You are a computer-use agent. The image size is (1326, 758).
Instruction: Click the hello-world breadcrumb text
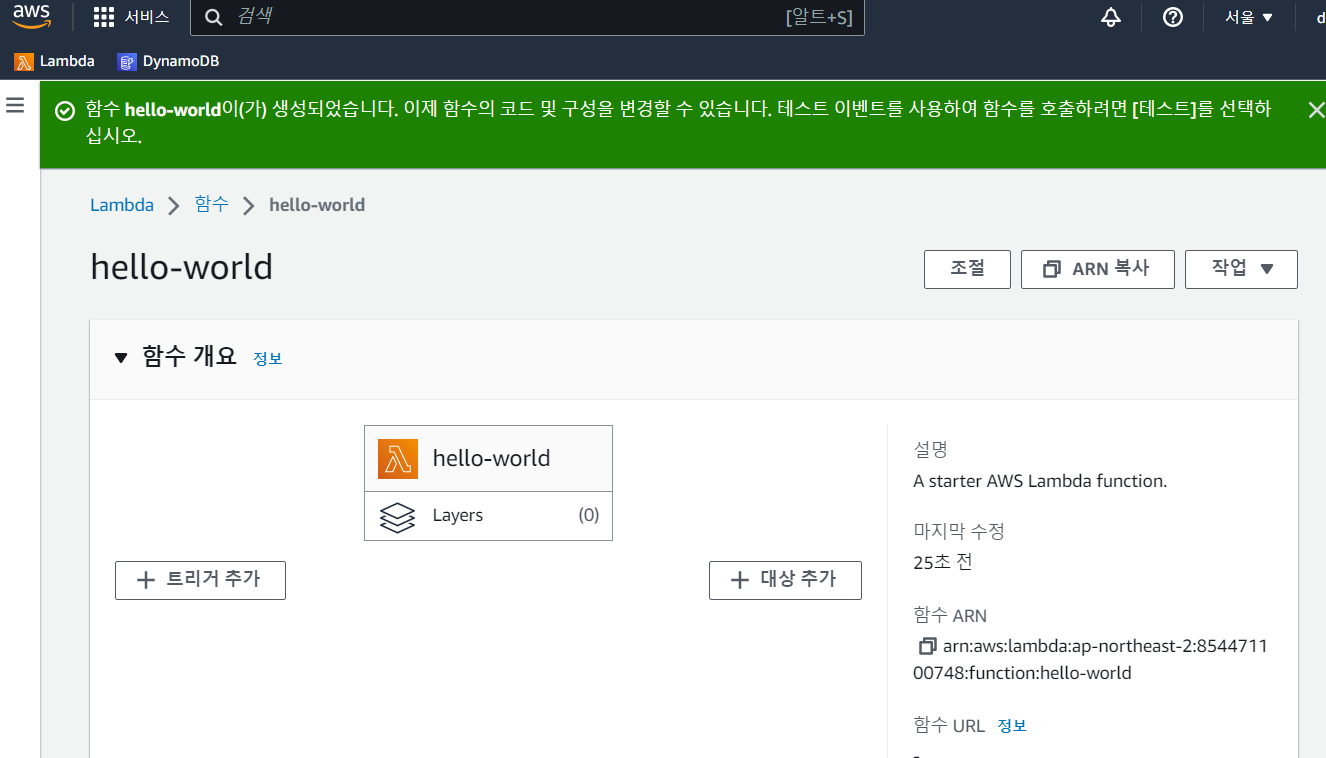(317, 205)
